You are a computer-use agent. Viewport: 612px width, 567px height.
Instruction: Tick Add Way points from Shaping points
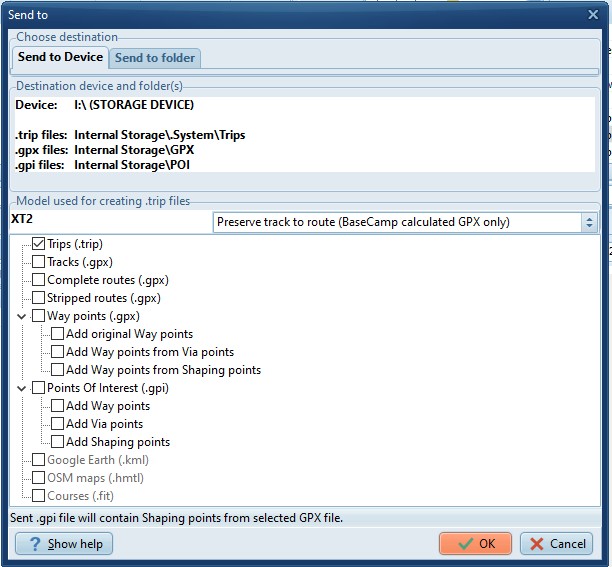tap(57, 370)
